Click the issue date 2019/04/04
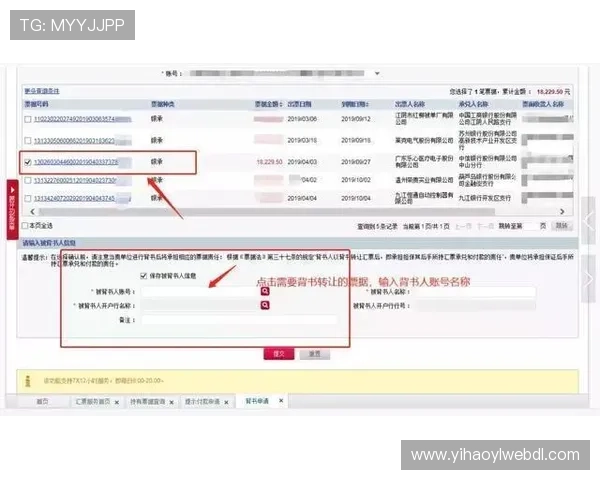 pos(302,198)
